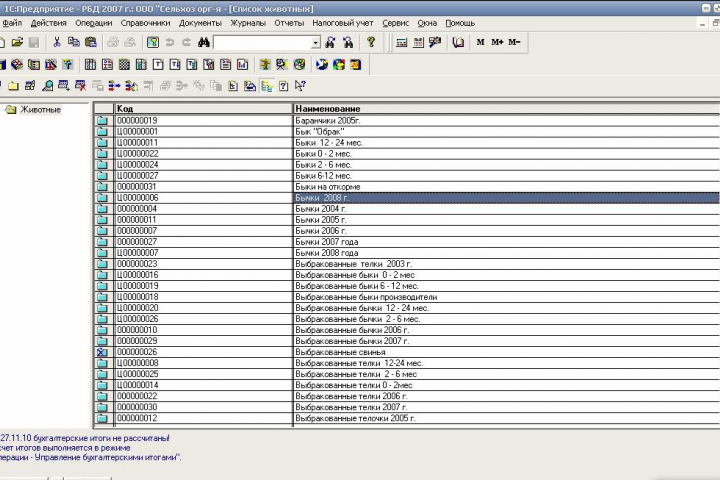The image size is (720, 480).
Task: Click the Paste clipboard icon
Action: pyautogui.click(x=91, y=42)
